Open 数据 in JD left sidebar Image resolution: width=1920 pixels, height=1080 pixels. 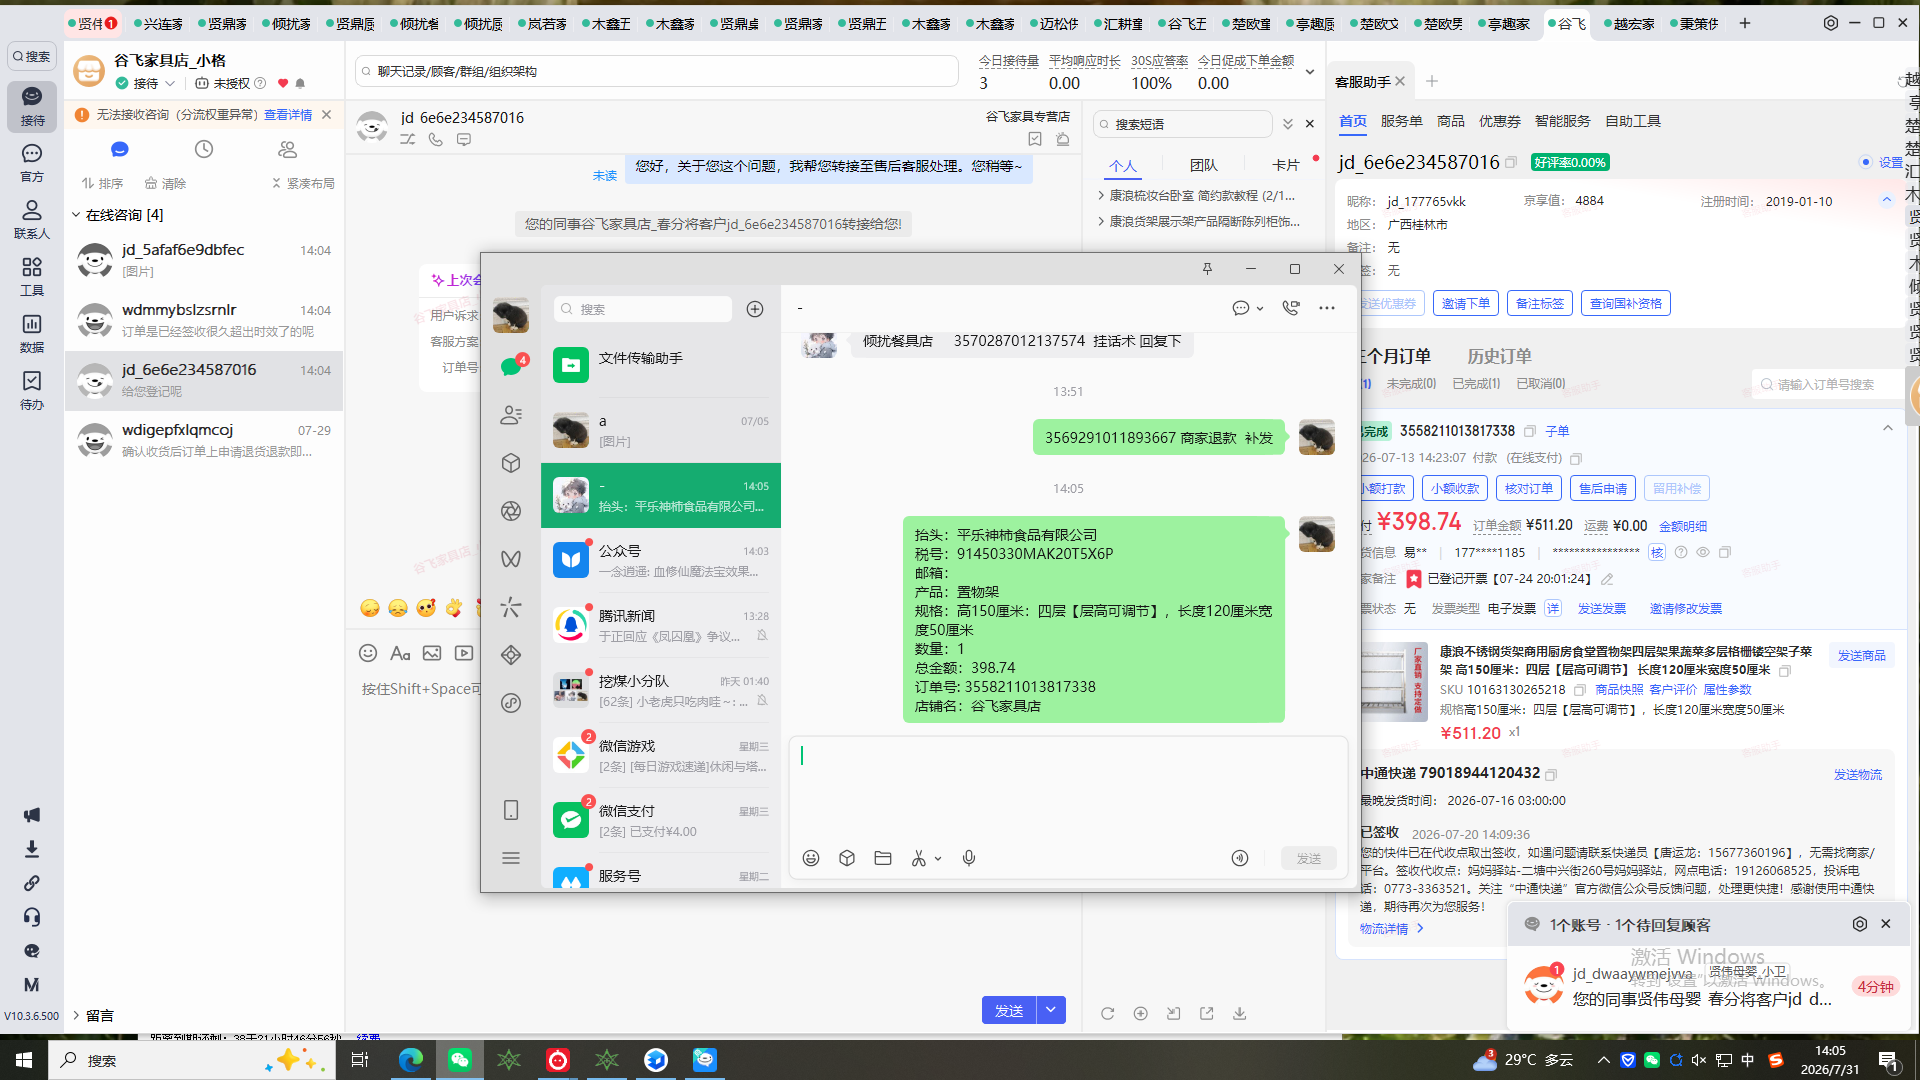(x=32, y=333)
